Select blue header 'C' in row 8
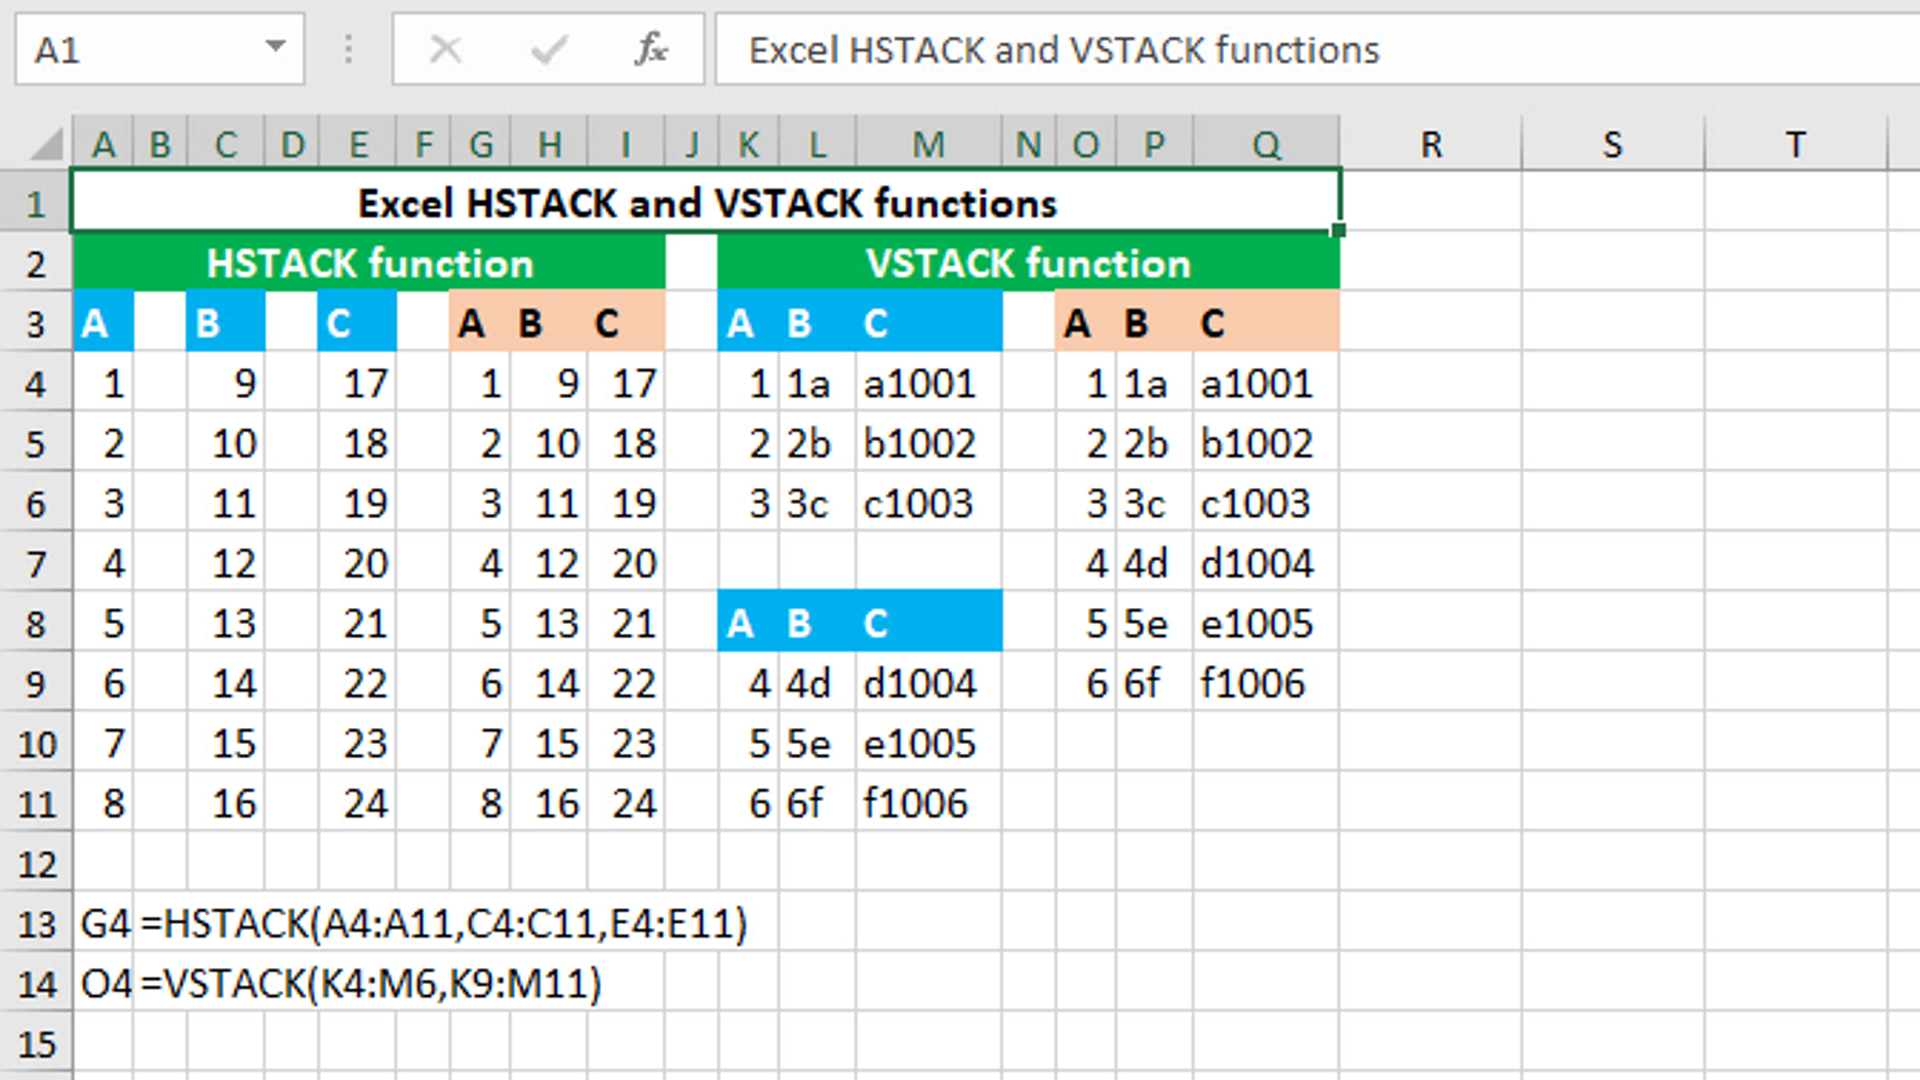Image resolution: width=1920 pixels, height=1080 pixels. (928, 623)
